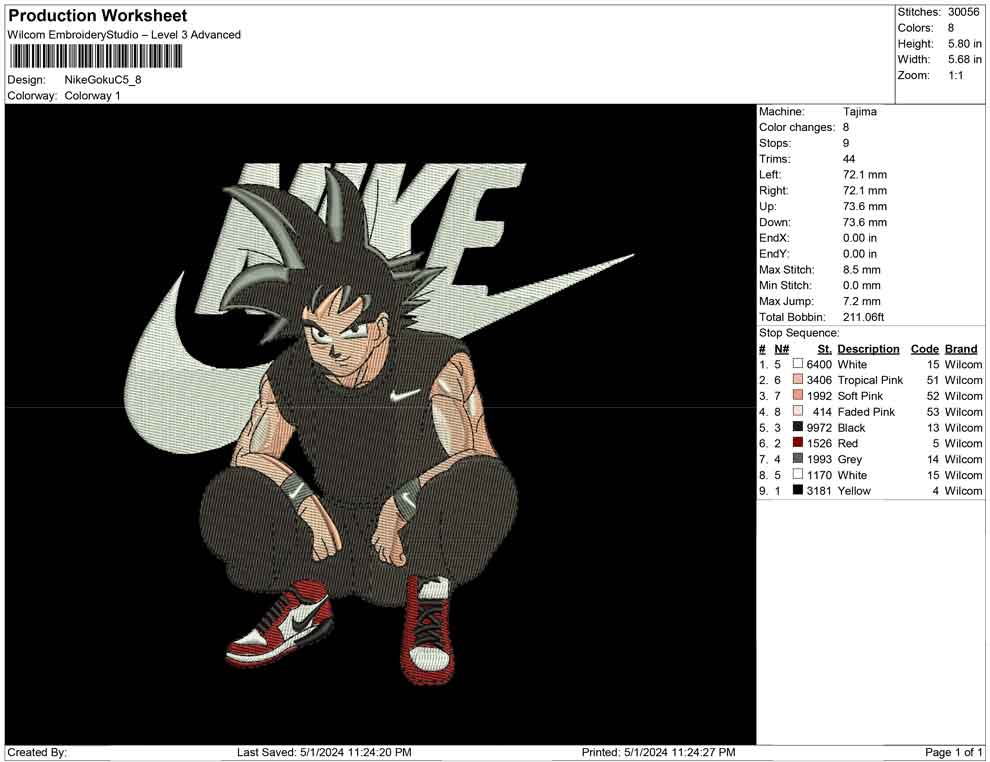Click the embroidery design preview image
This screenshot has height=762, width=990.
(x=380, y=424)
